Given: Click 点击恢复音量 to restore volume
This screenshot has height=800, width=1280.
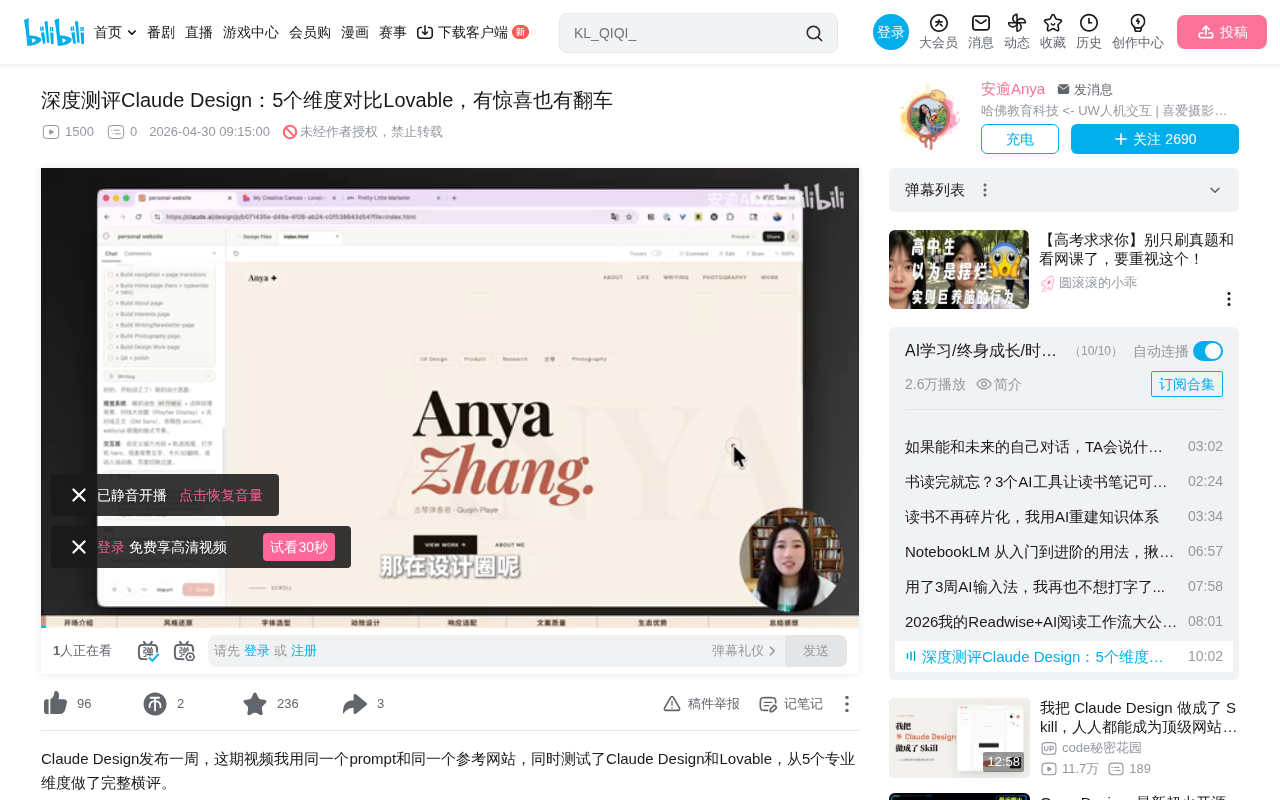Looking at the screenshot, I should 221,495.
